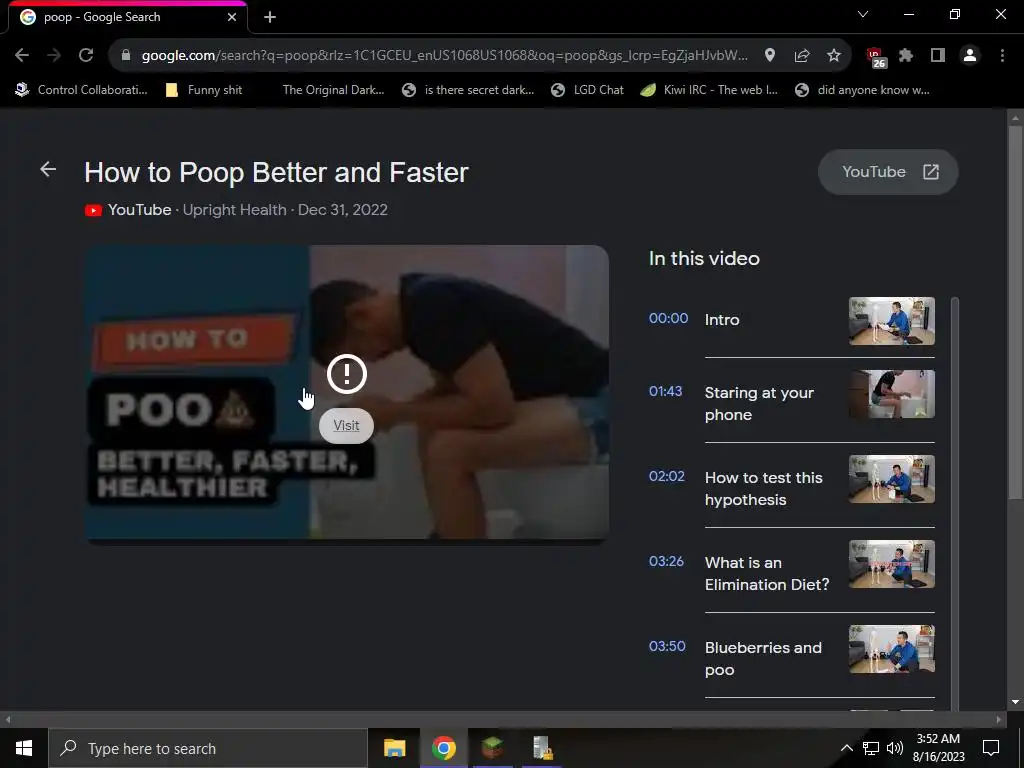Screen dimensions: 1024x768
Task: Show hidden tray icons chevron
Action: [x=846, y=748]
